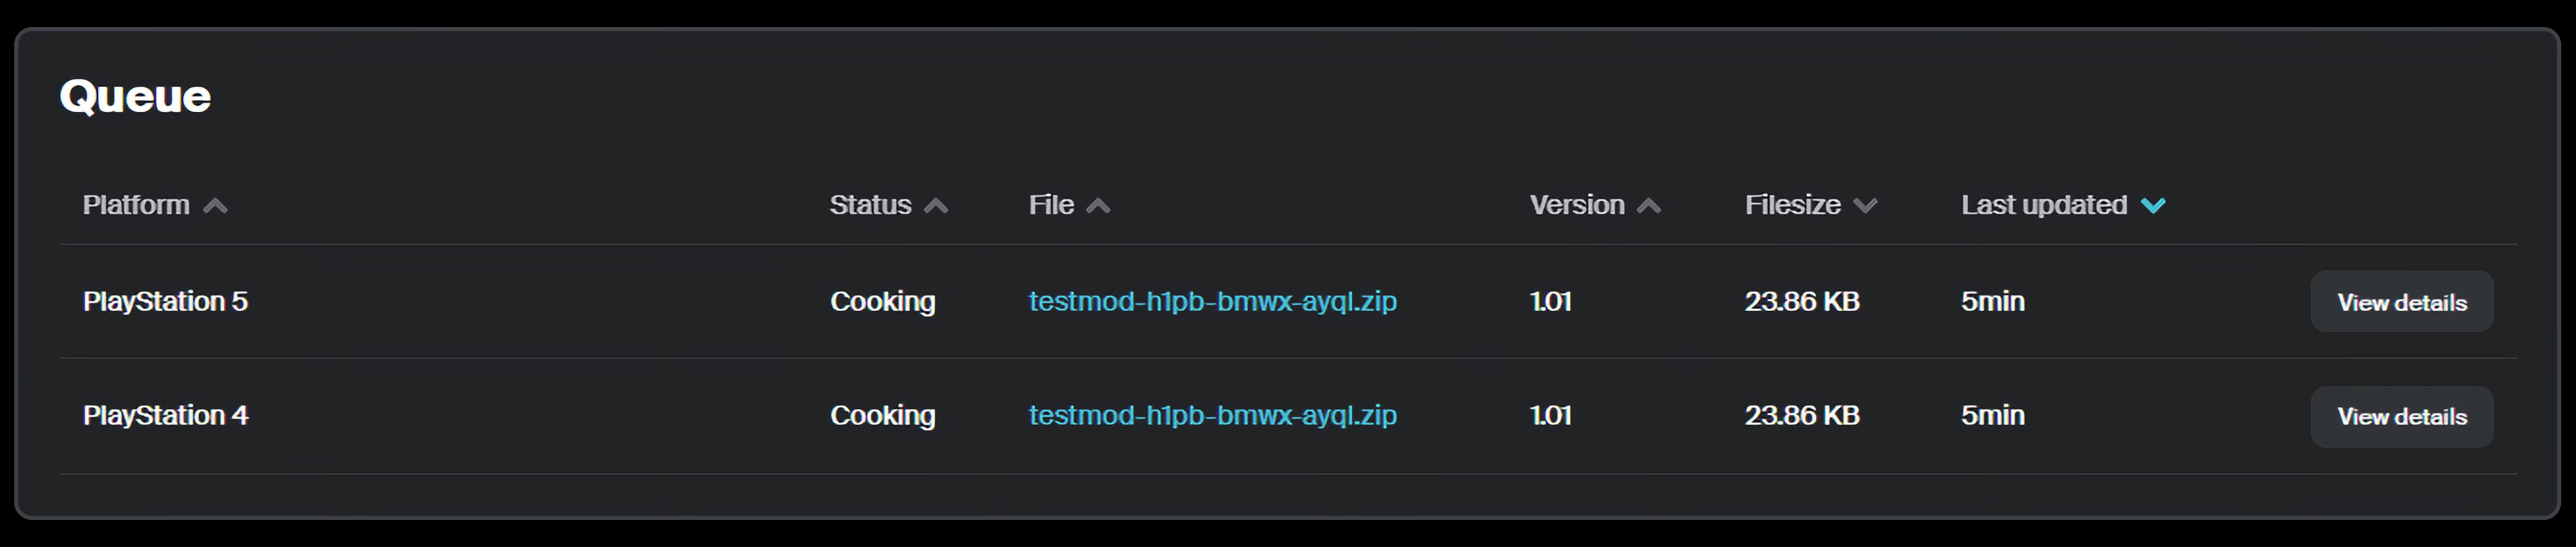Viewport: 2576px width, 547px height.
Task: Sort by Version using its arrow
Action: 1649,206
